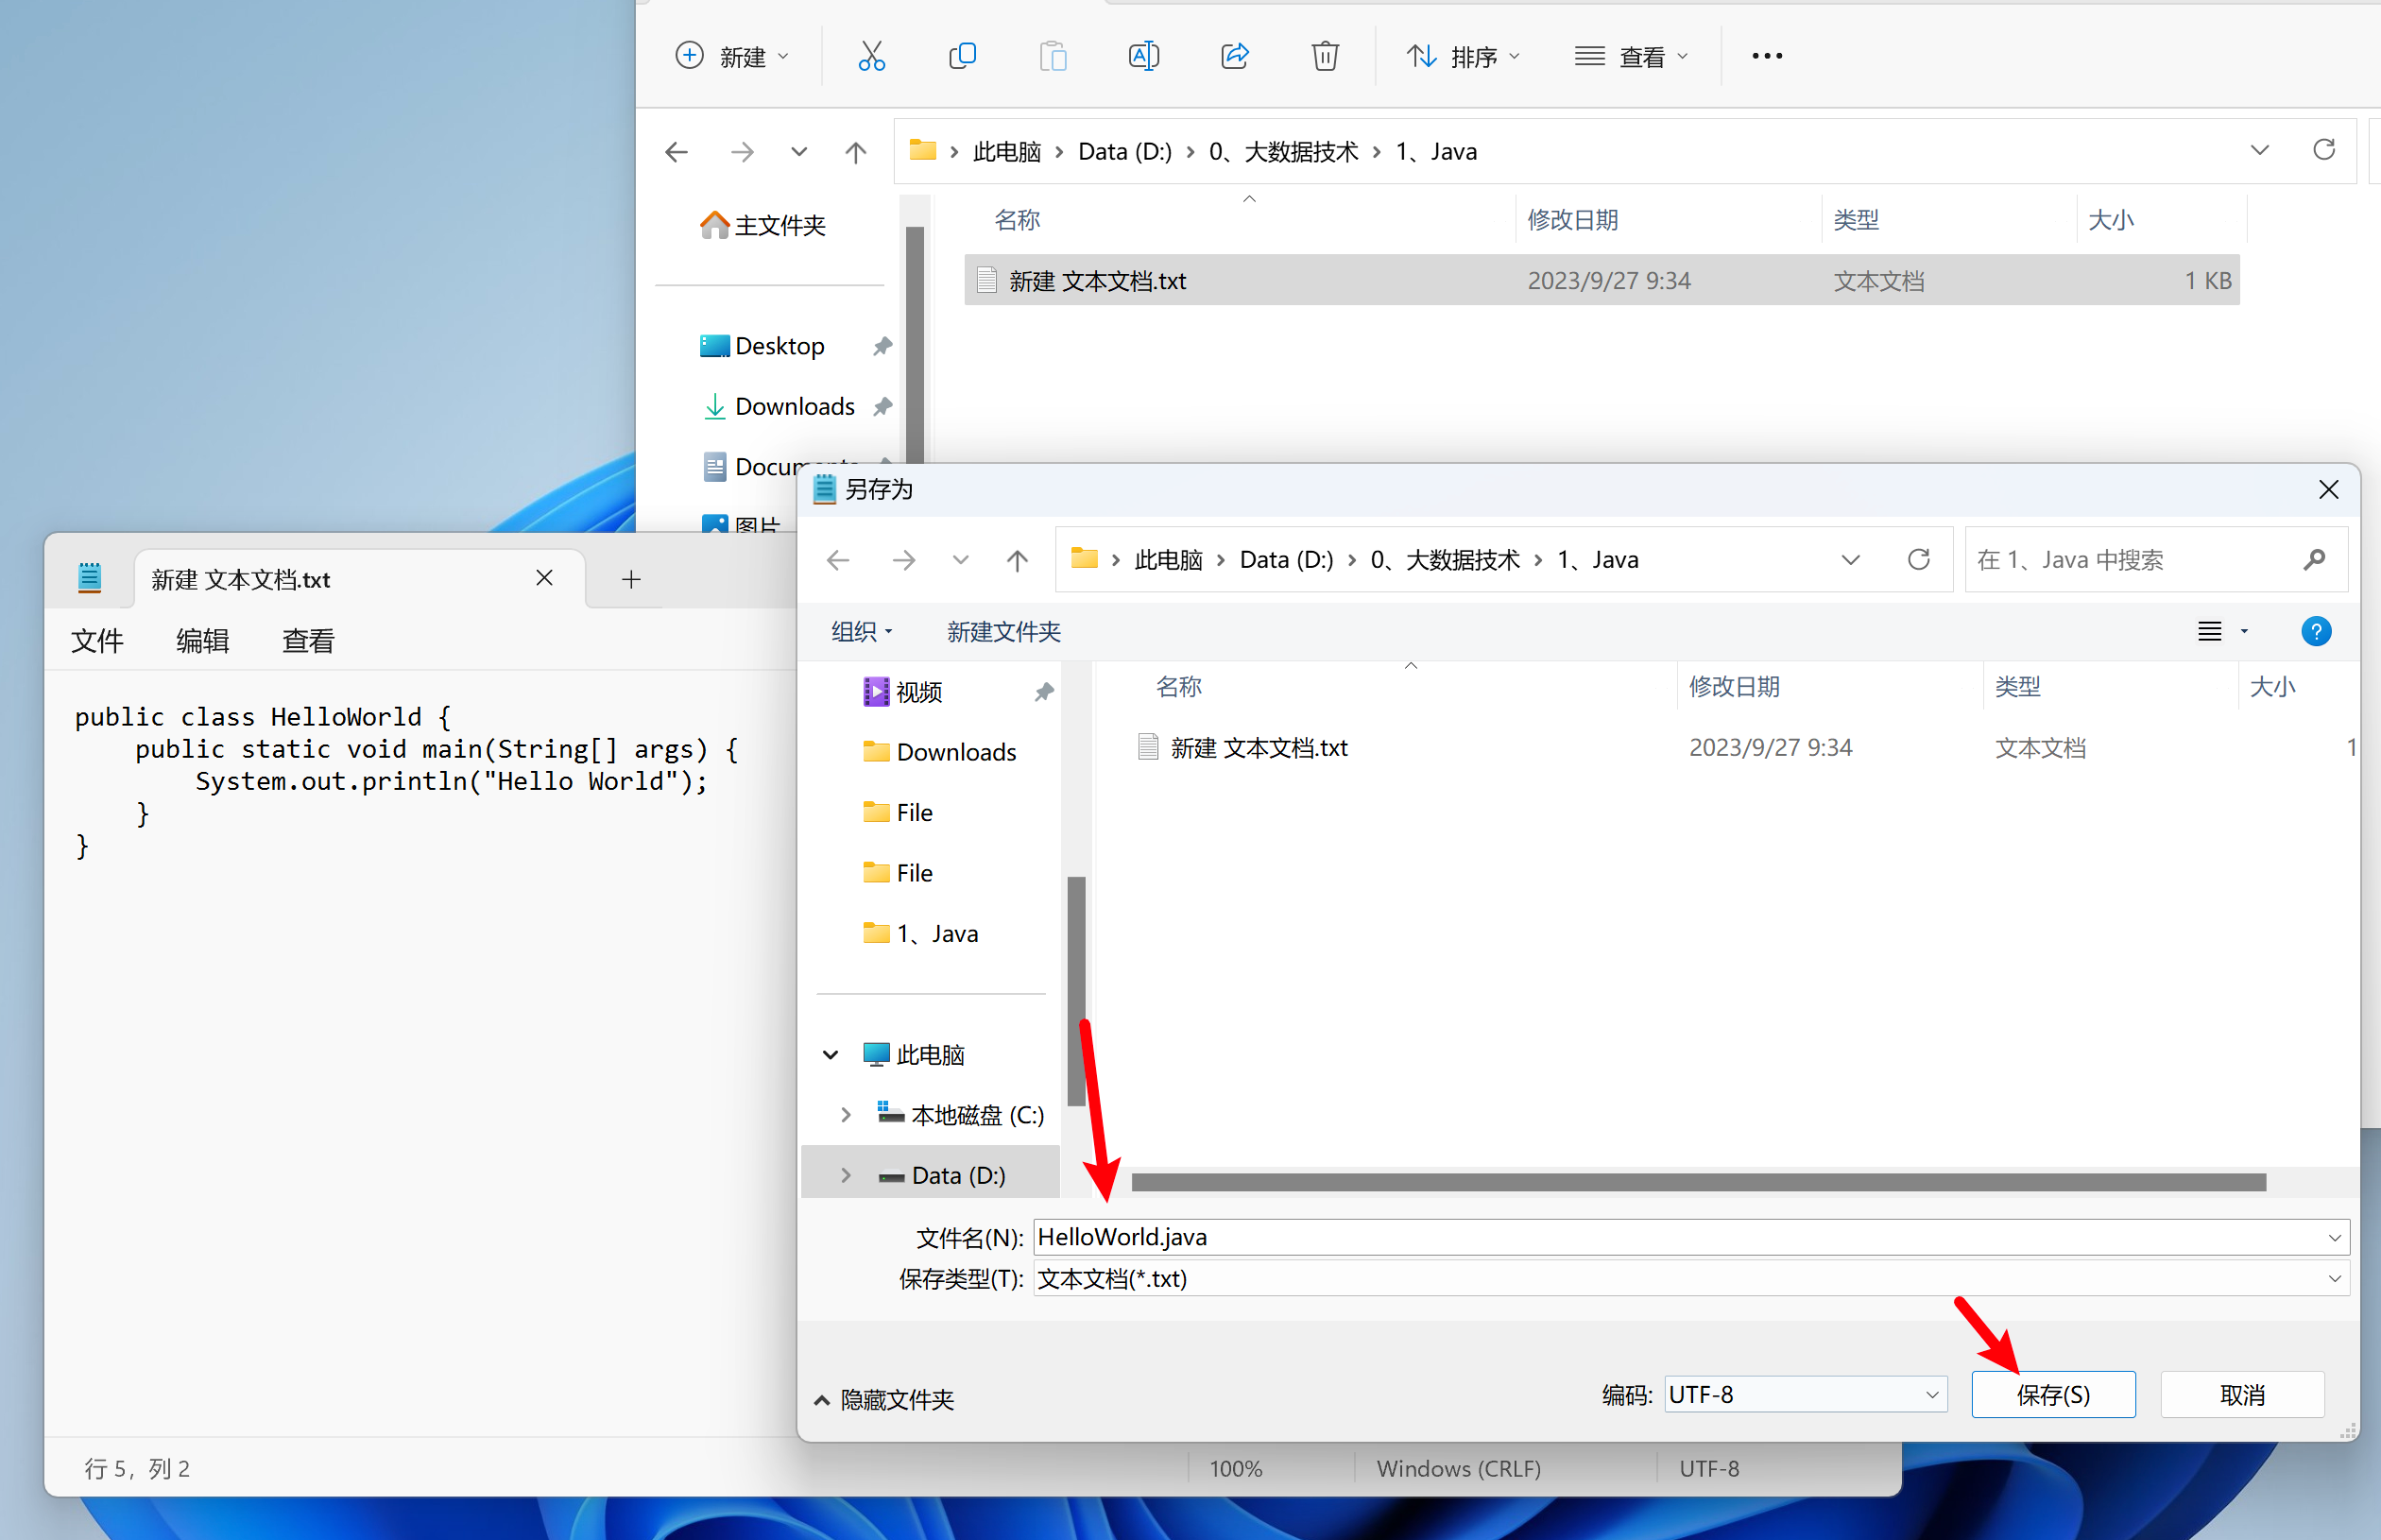This screenshot has height=1540, width=2381.
Task: Click the refresh icon in Save As dialog
Action: (1918, 560)
